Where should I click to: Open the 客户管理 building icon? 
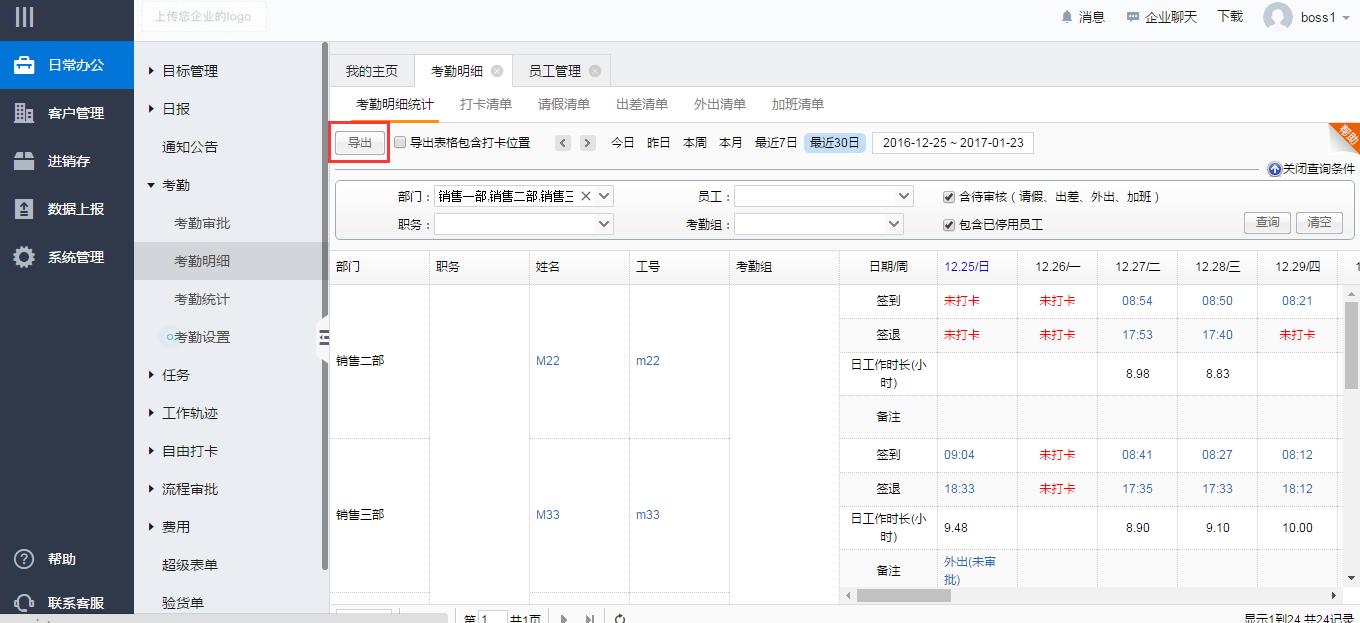[x=24, y=113]
